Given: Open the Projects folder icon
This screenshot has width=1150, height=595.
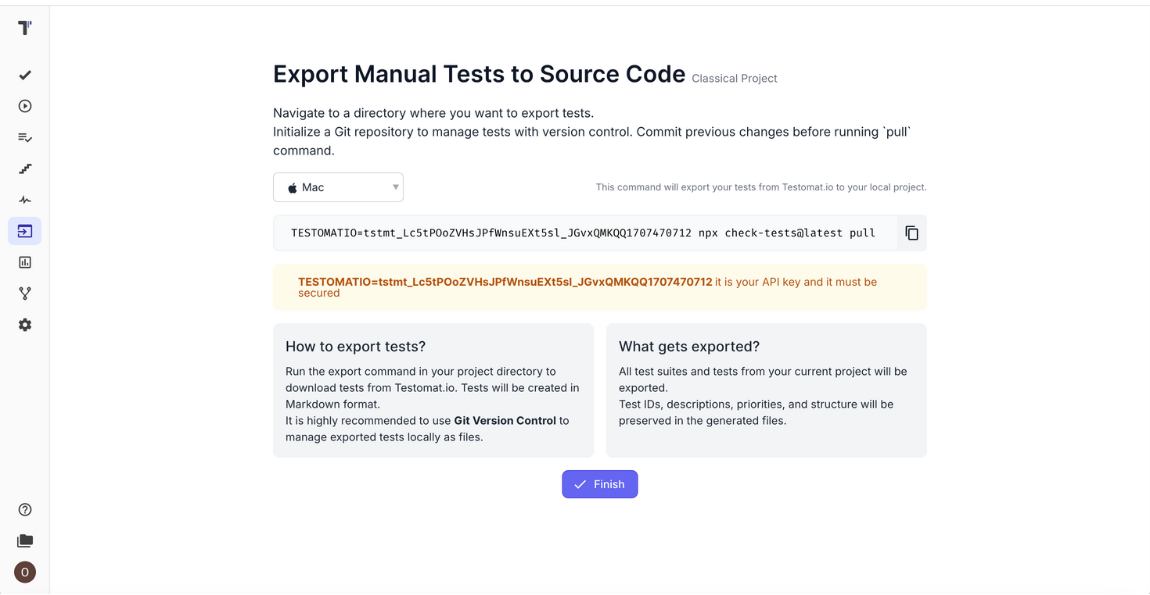Looking at the screenshot, I should tap(25, 541).
